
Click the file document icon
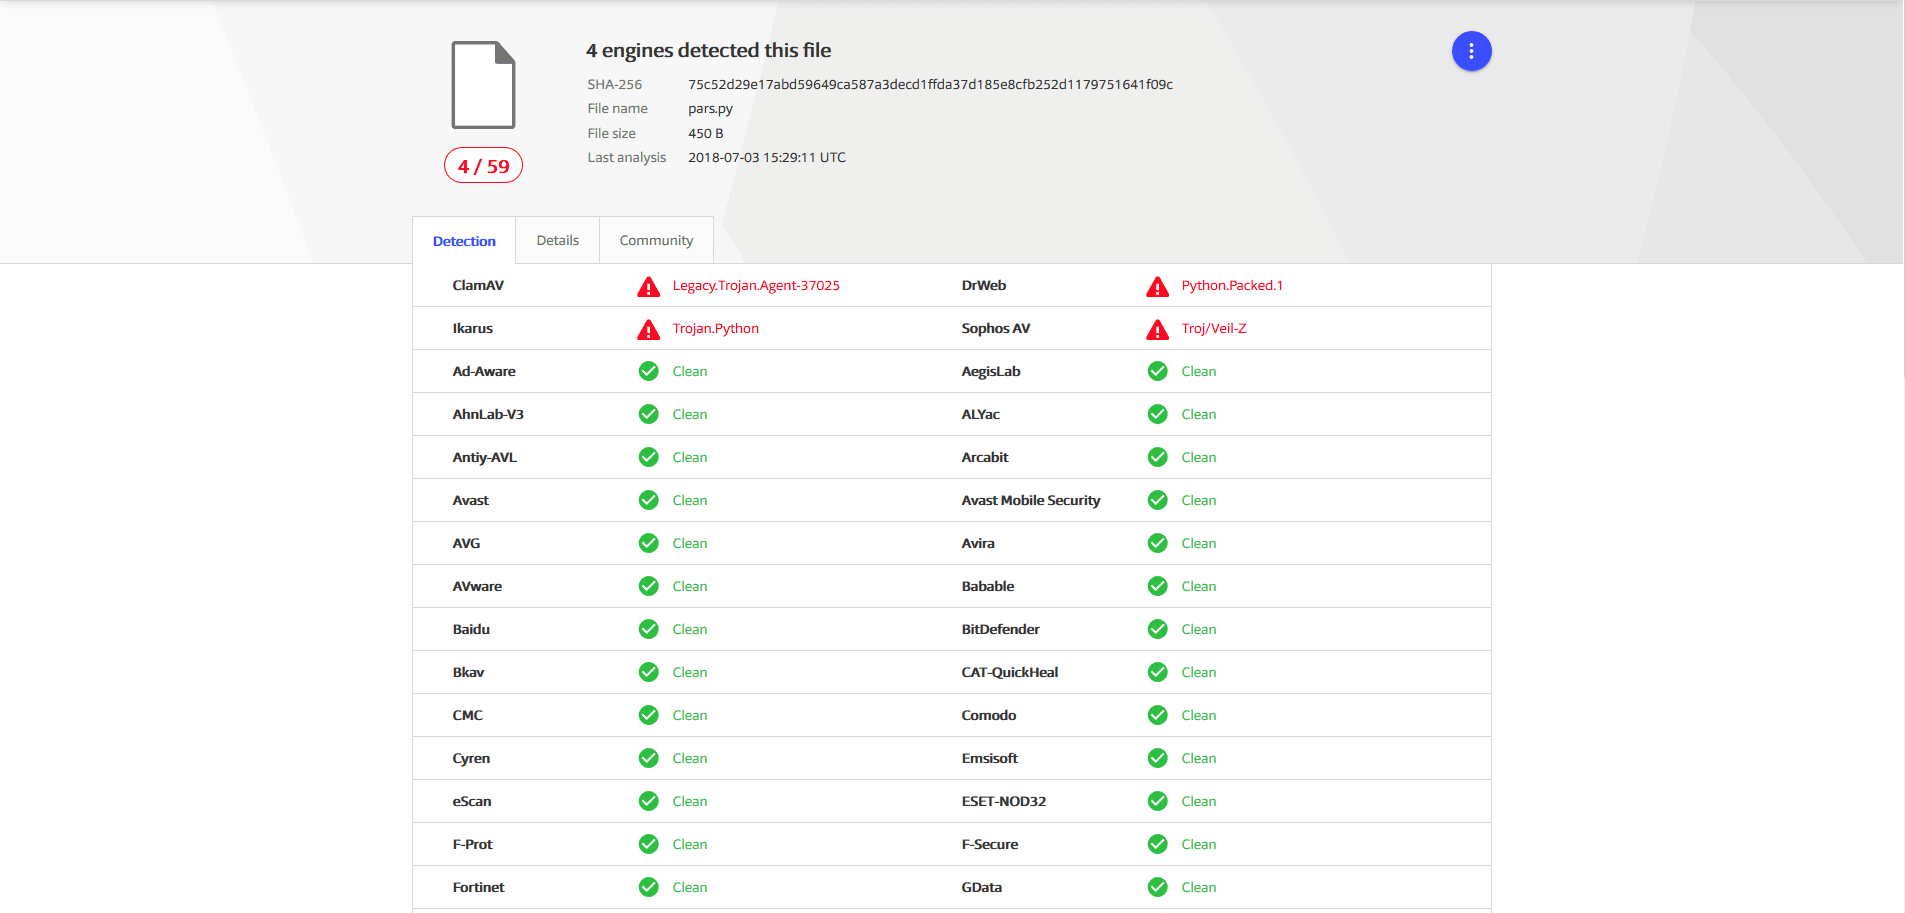483,85
